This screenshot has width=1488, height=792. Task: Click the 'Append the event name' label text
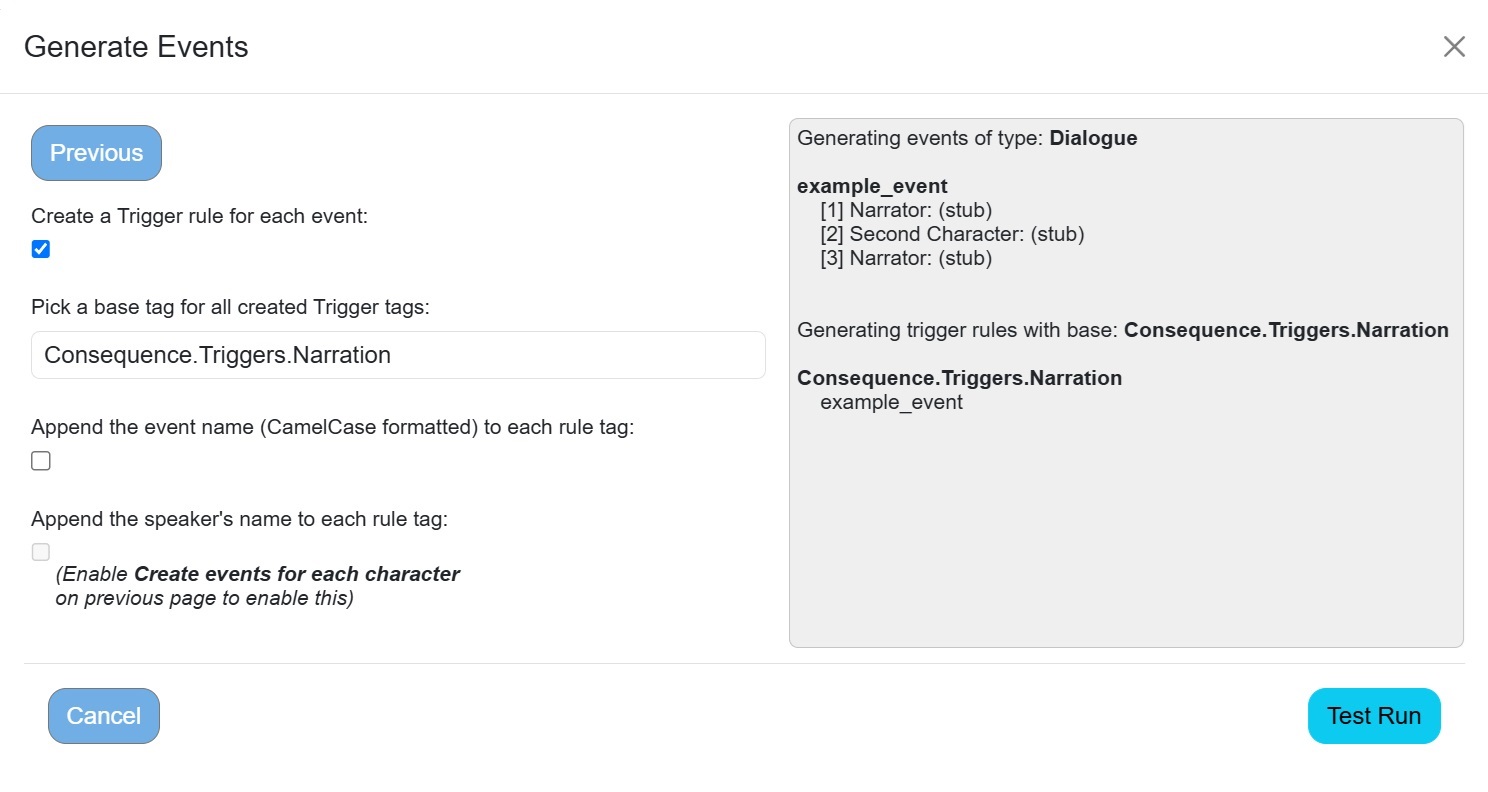tap(333, 427)
